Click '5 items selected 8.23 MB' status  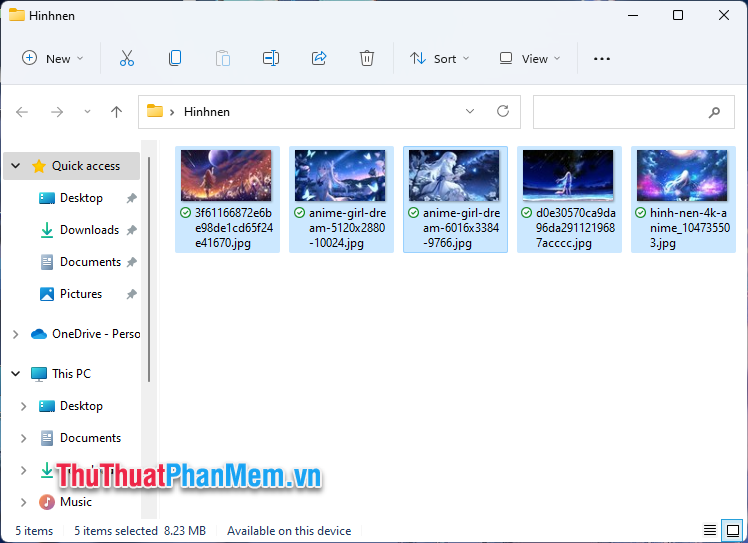pyautogui.click(x=140, y=531)
